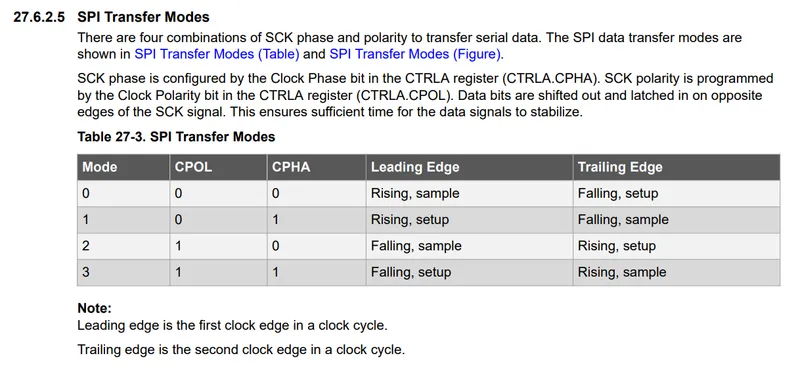Click the Table 27-3 caption text

click(x=176, y=137)
